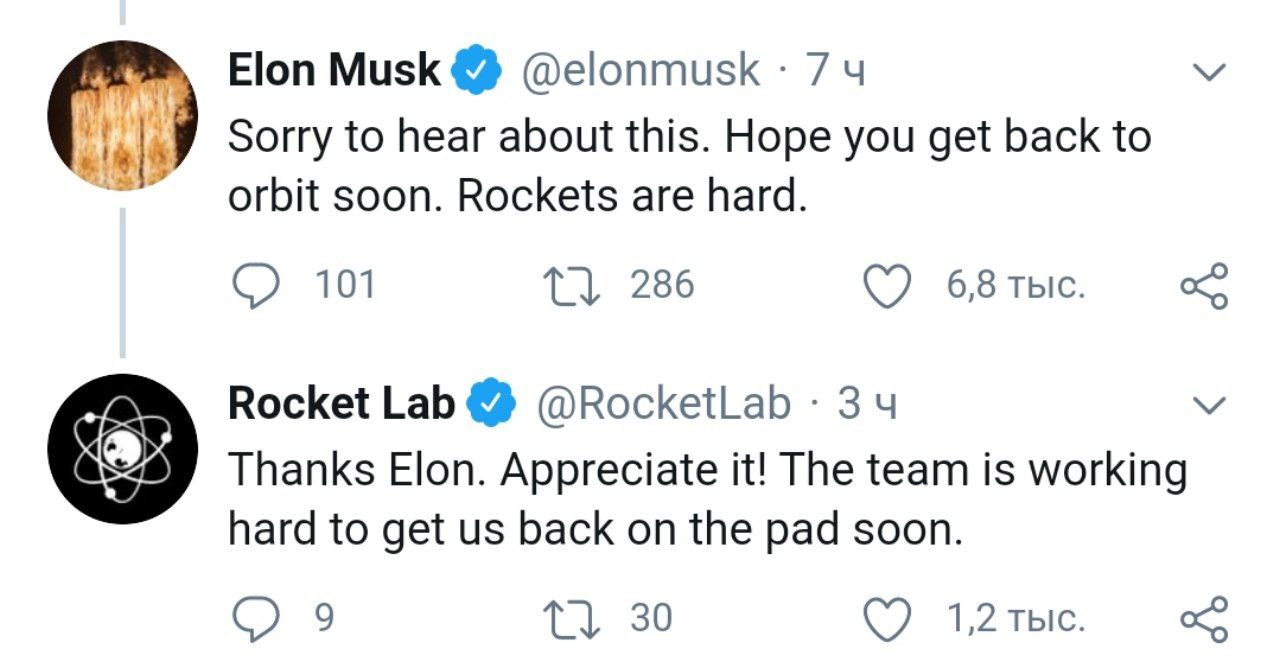
Task: Open the Rocket Lab display name link
Action: [342, 403]
